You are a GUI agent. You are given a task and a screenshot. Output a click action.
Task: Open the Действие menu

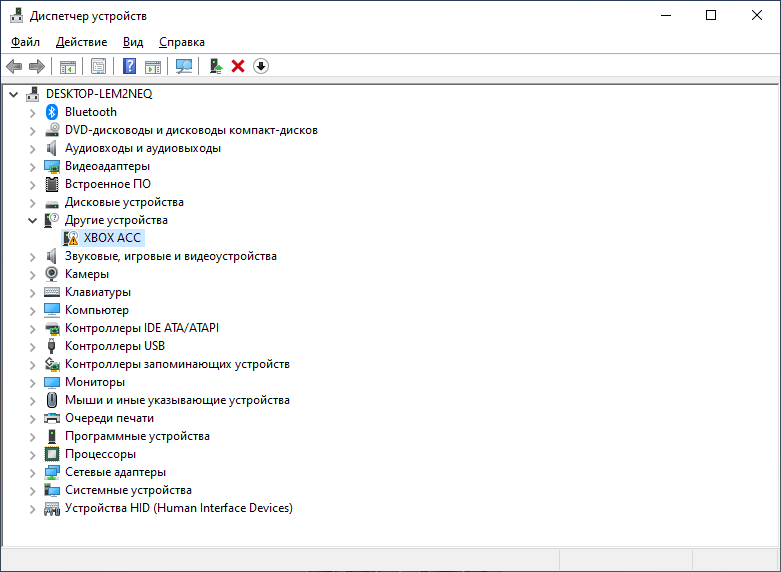tap(82, 42)
